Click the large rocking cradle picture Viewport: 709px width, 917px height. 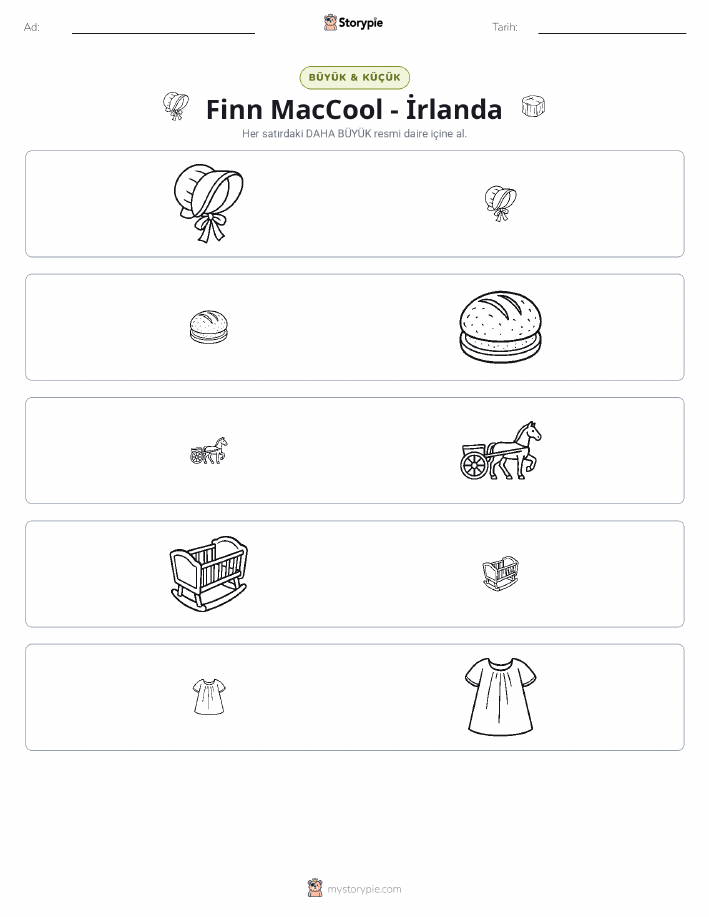pyautogui.click(x=208, y=574)
